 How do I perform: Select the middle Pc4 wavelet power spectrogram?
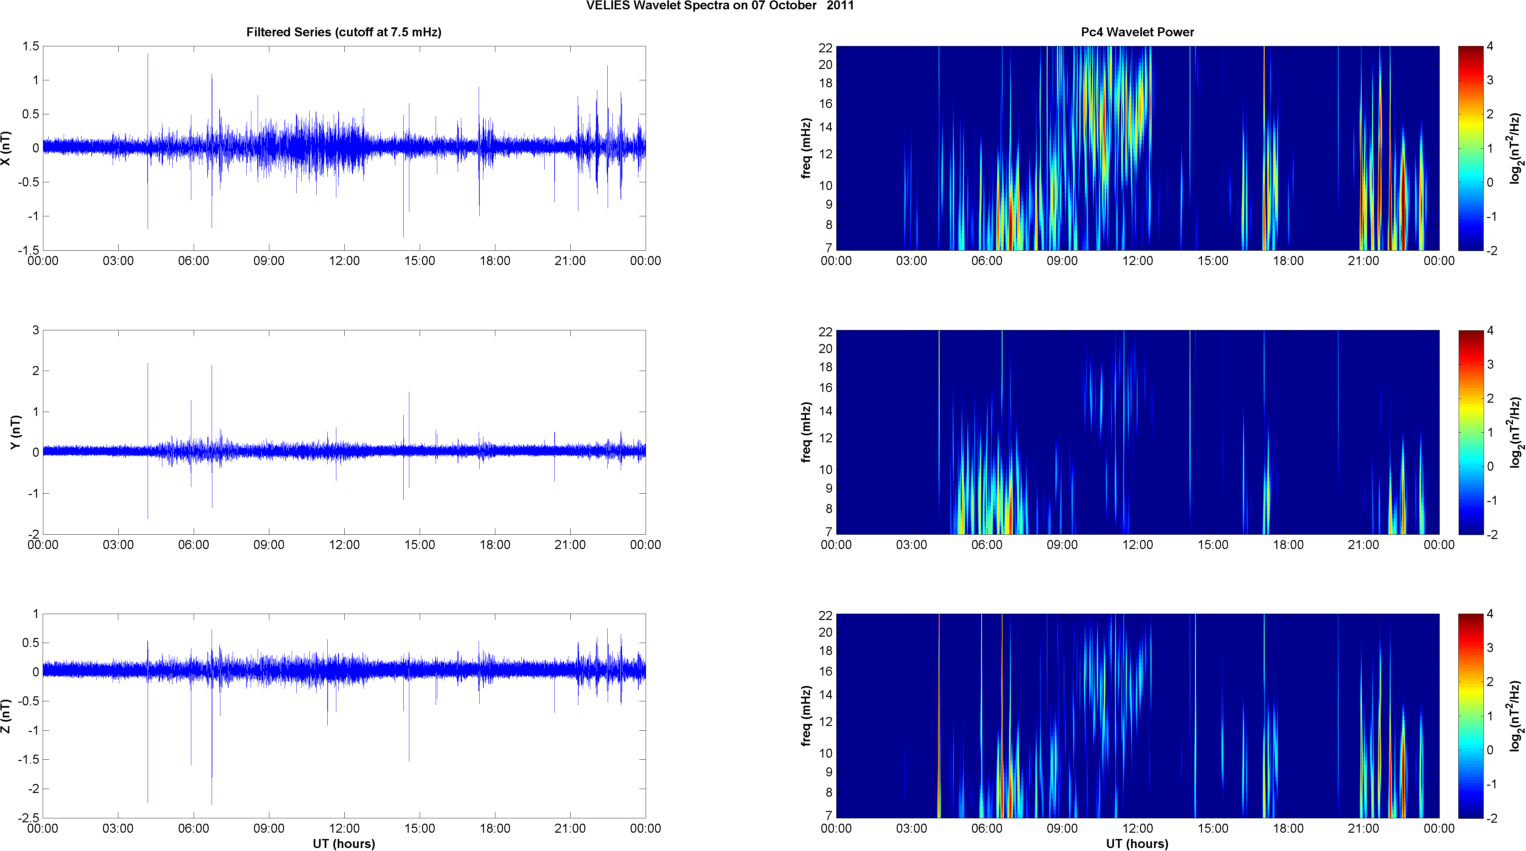point(1137,432)
